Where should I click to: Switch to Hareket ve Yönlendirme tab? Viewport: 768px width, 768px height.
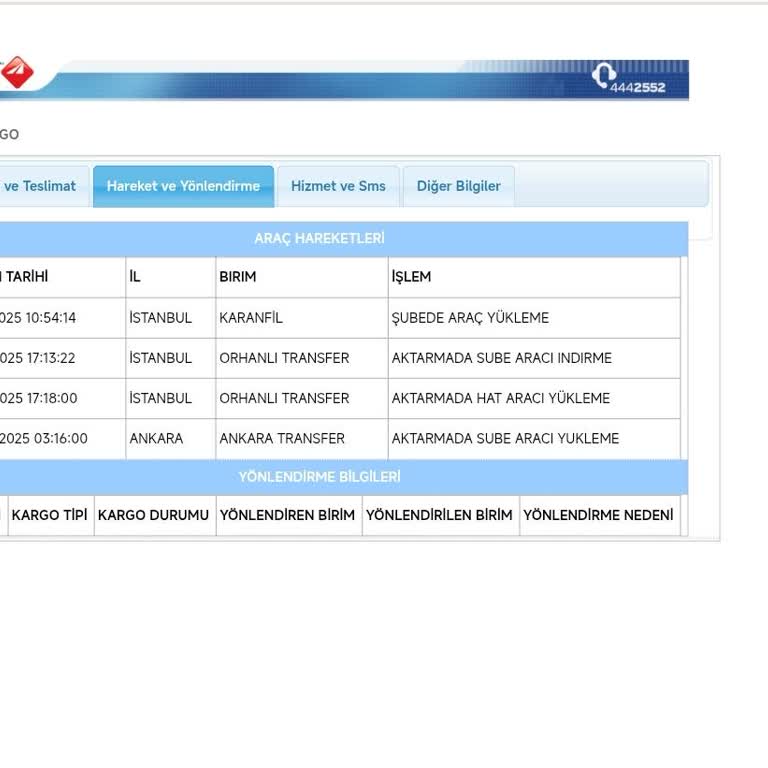pos(183,187)
